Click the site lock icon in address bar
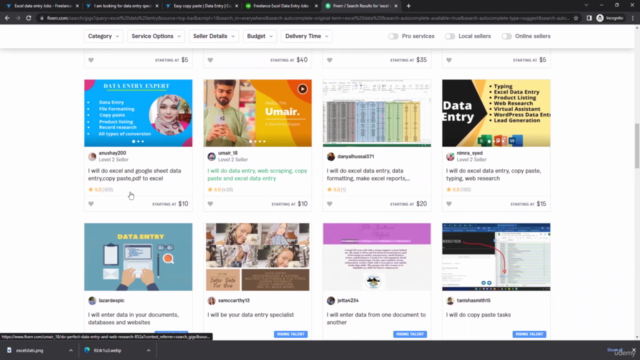The height and width of the screenshot is (360, 640). (41, 18)
